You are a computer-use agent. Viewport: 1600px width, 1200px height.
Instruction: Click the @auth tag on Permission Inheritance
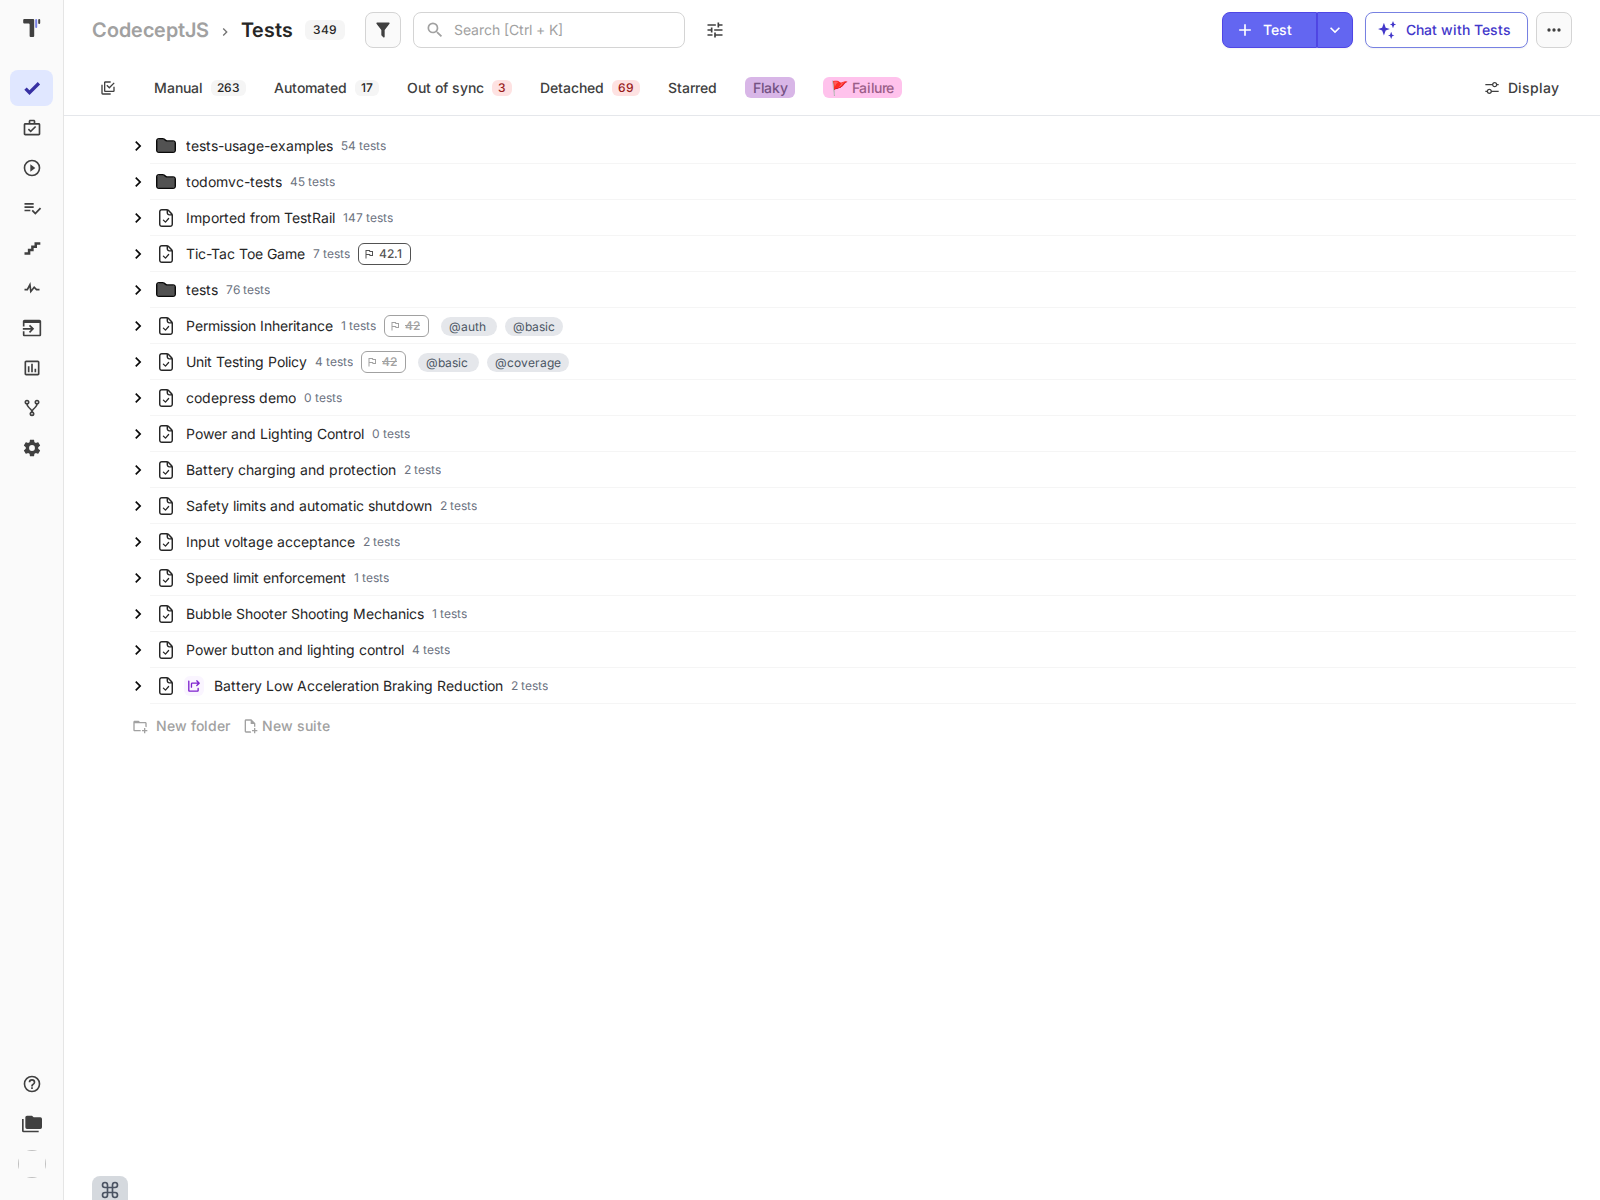468,327
